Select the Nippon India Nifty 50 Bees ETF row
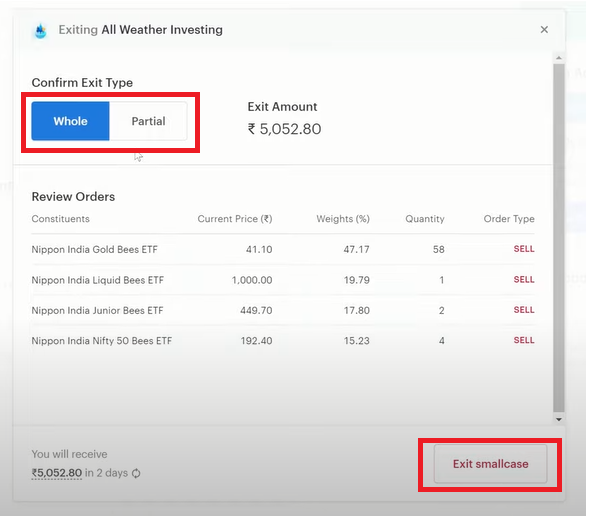Screen dimensions: 600x523 coord(283,341)
